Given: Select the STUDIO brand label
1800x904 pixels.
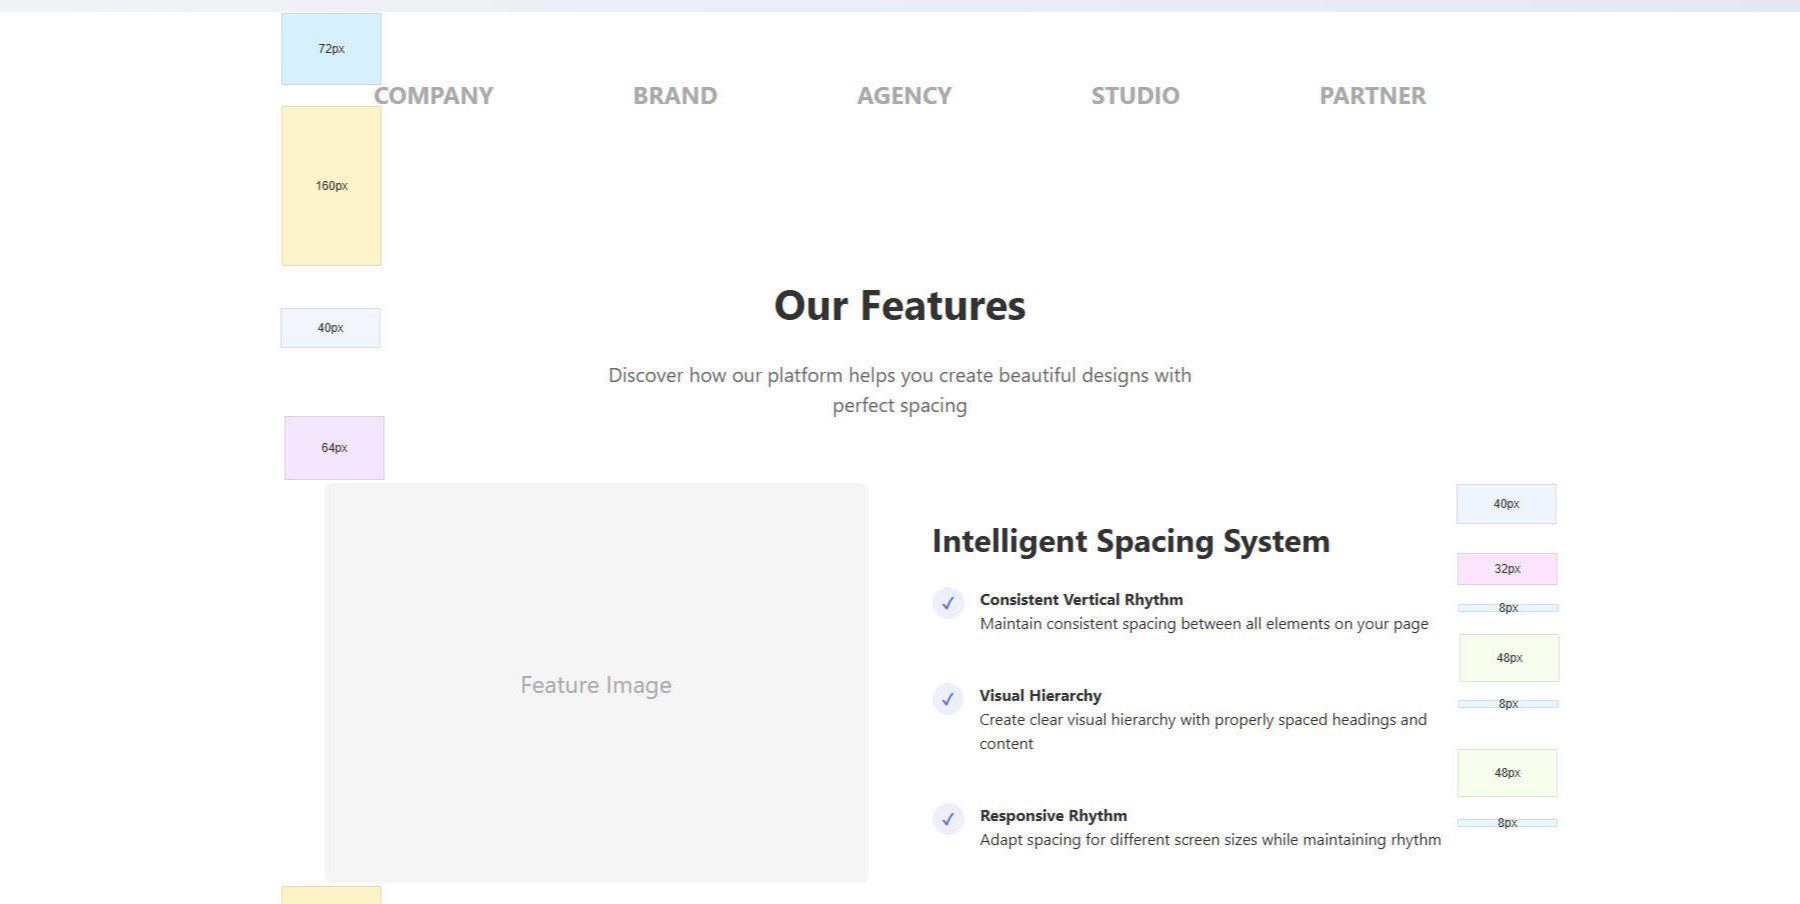Looking at the screenshot, I should click(x=1134, y=95).
